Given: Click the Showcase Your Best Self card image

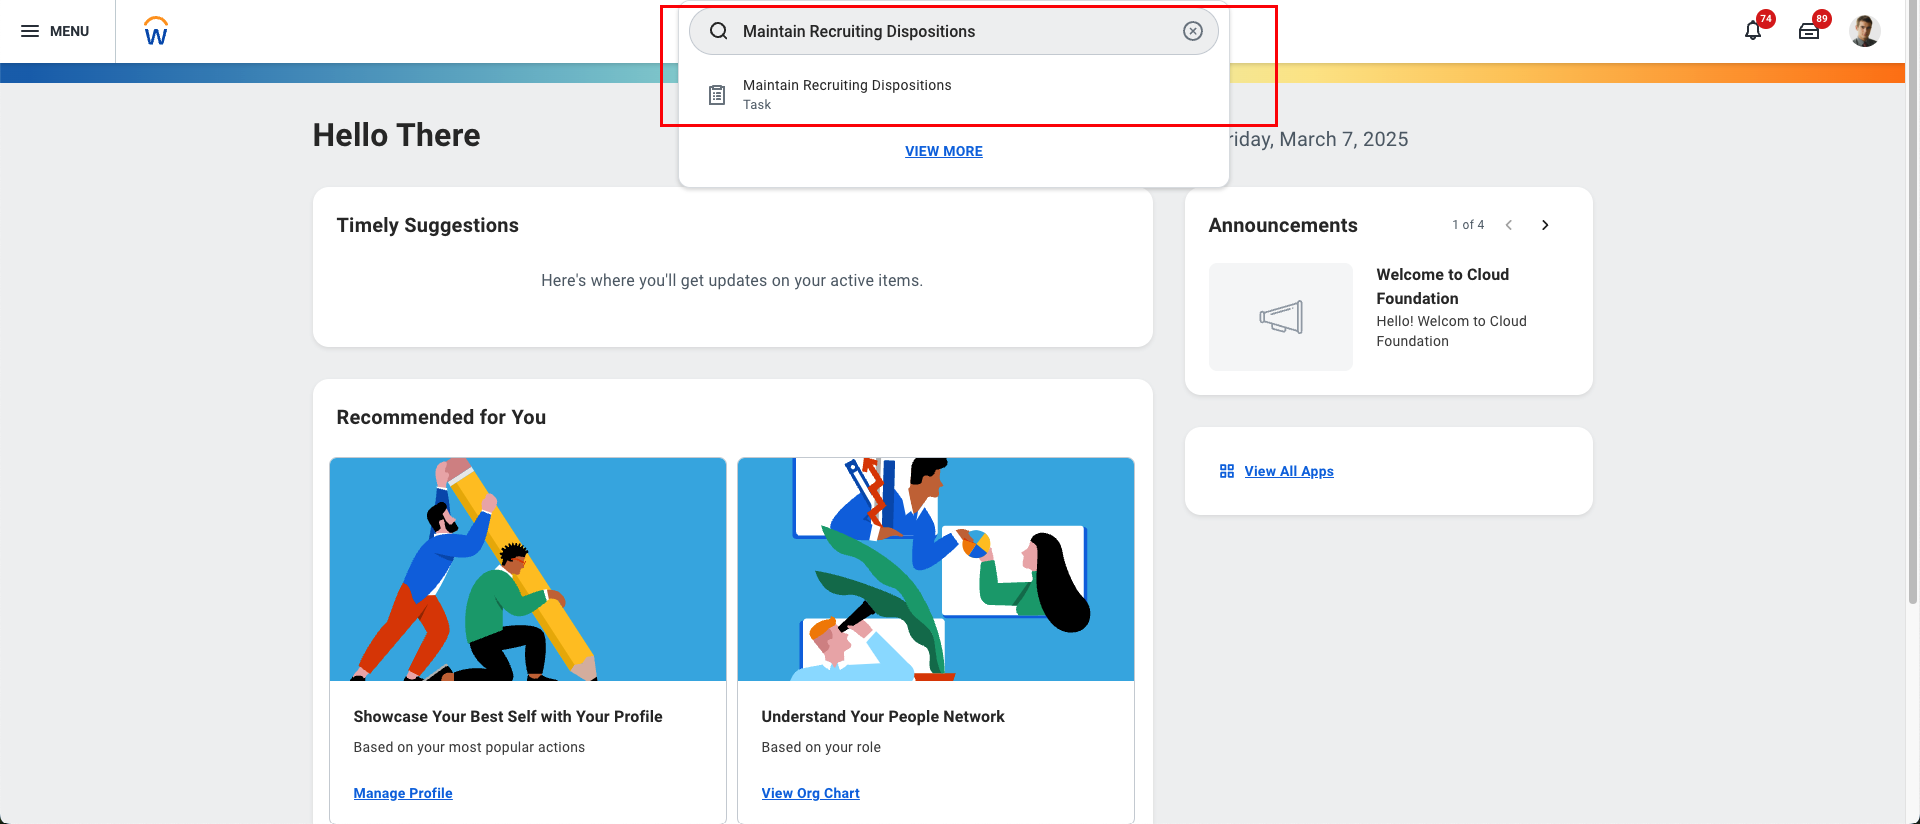Looking at the screenshot, I should pyautogui.click(x=528, y=569).
